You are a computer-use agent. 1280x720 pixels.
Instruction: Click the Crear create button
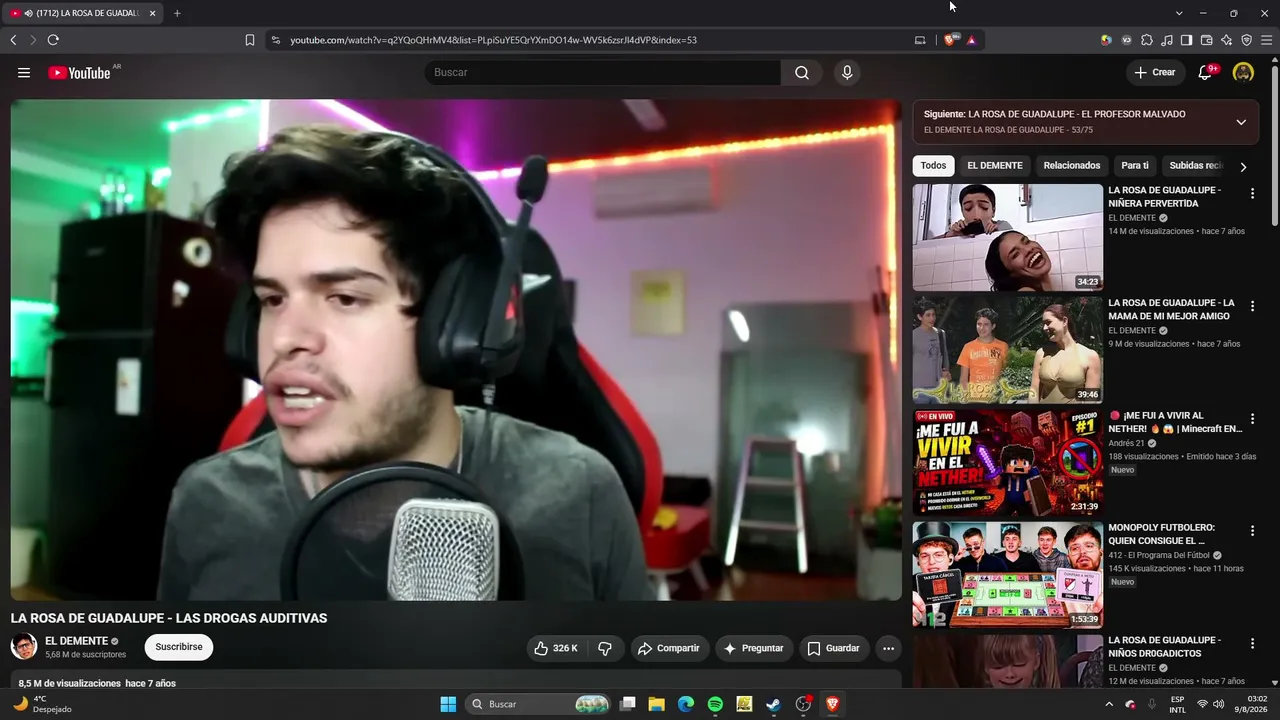pyautogui.click(x=1155, y=72)
